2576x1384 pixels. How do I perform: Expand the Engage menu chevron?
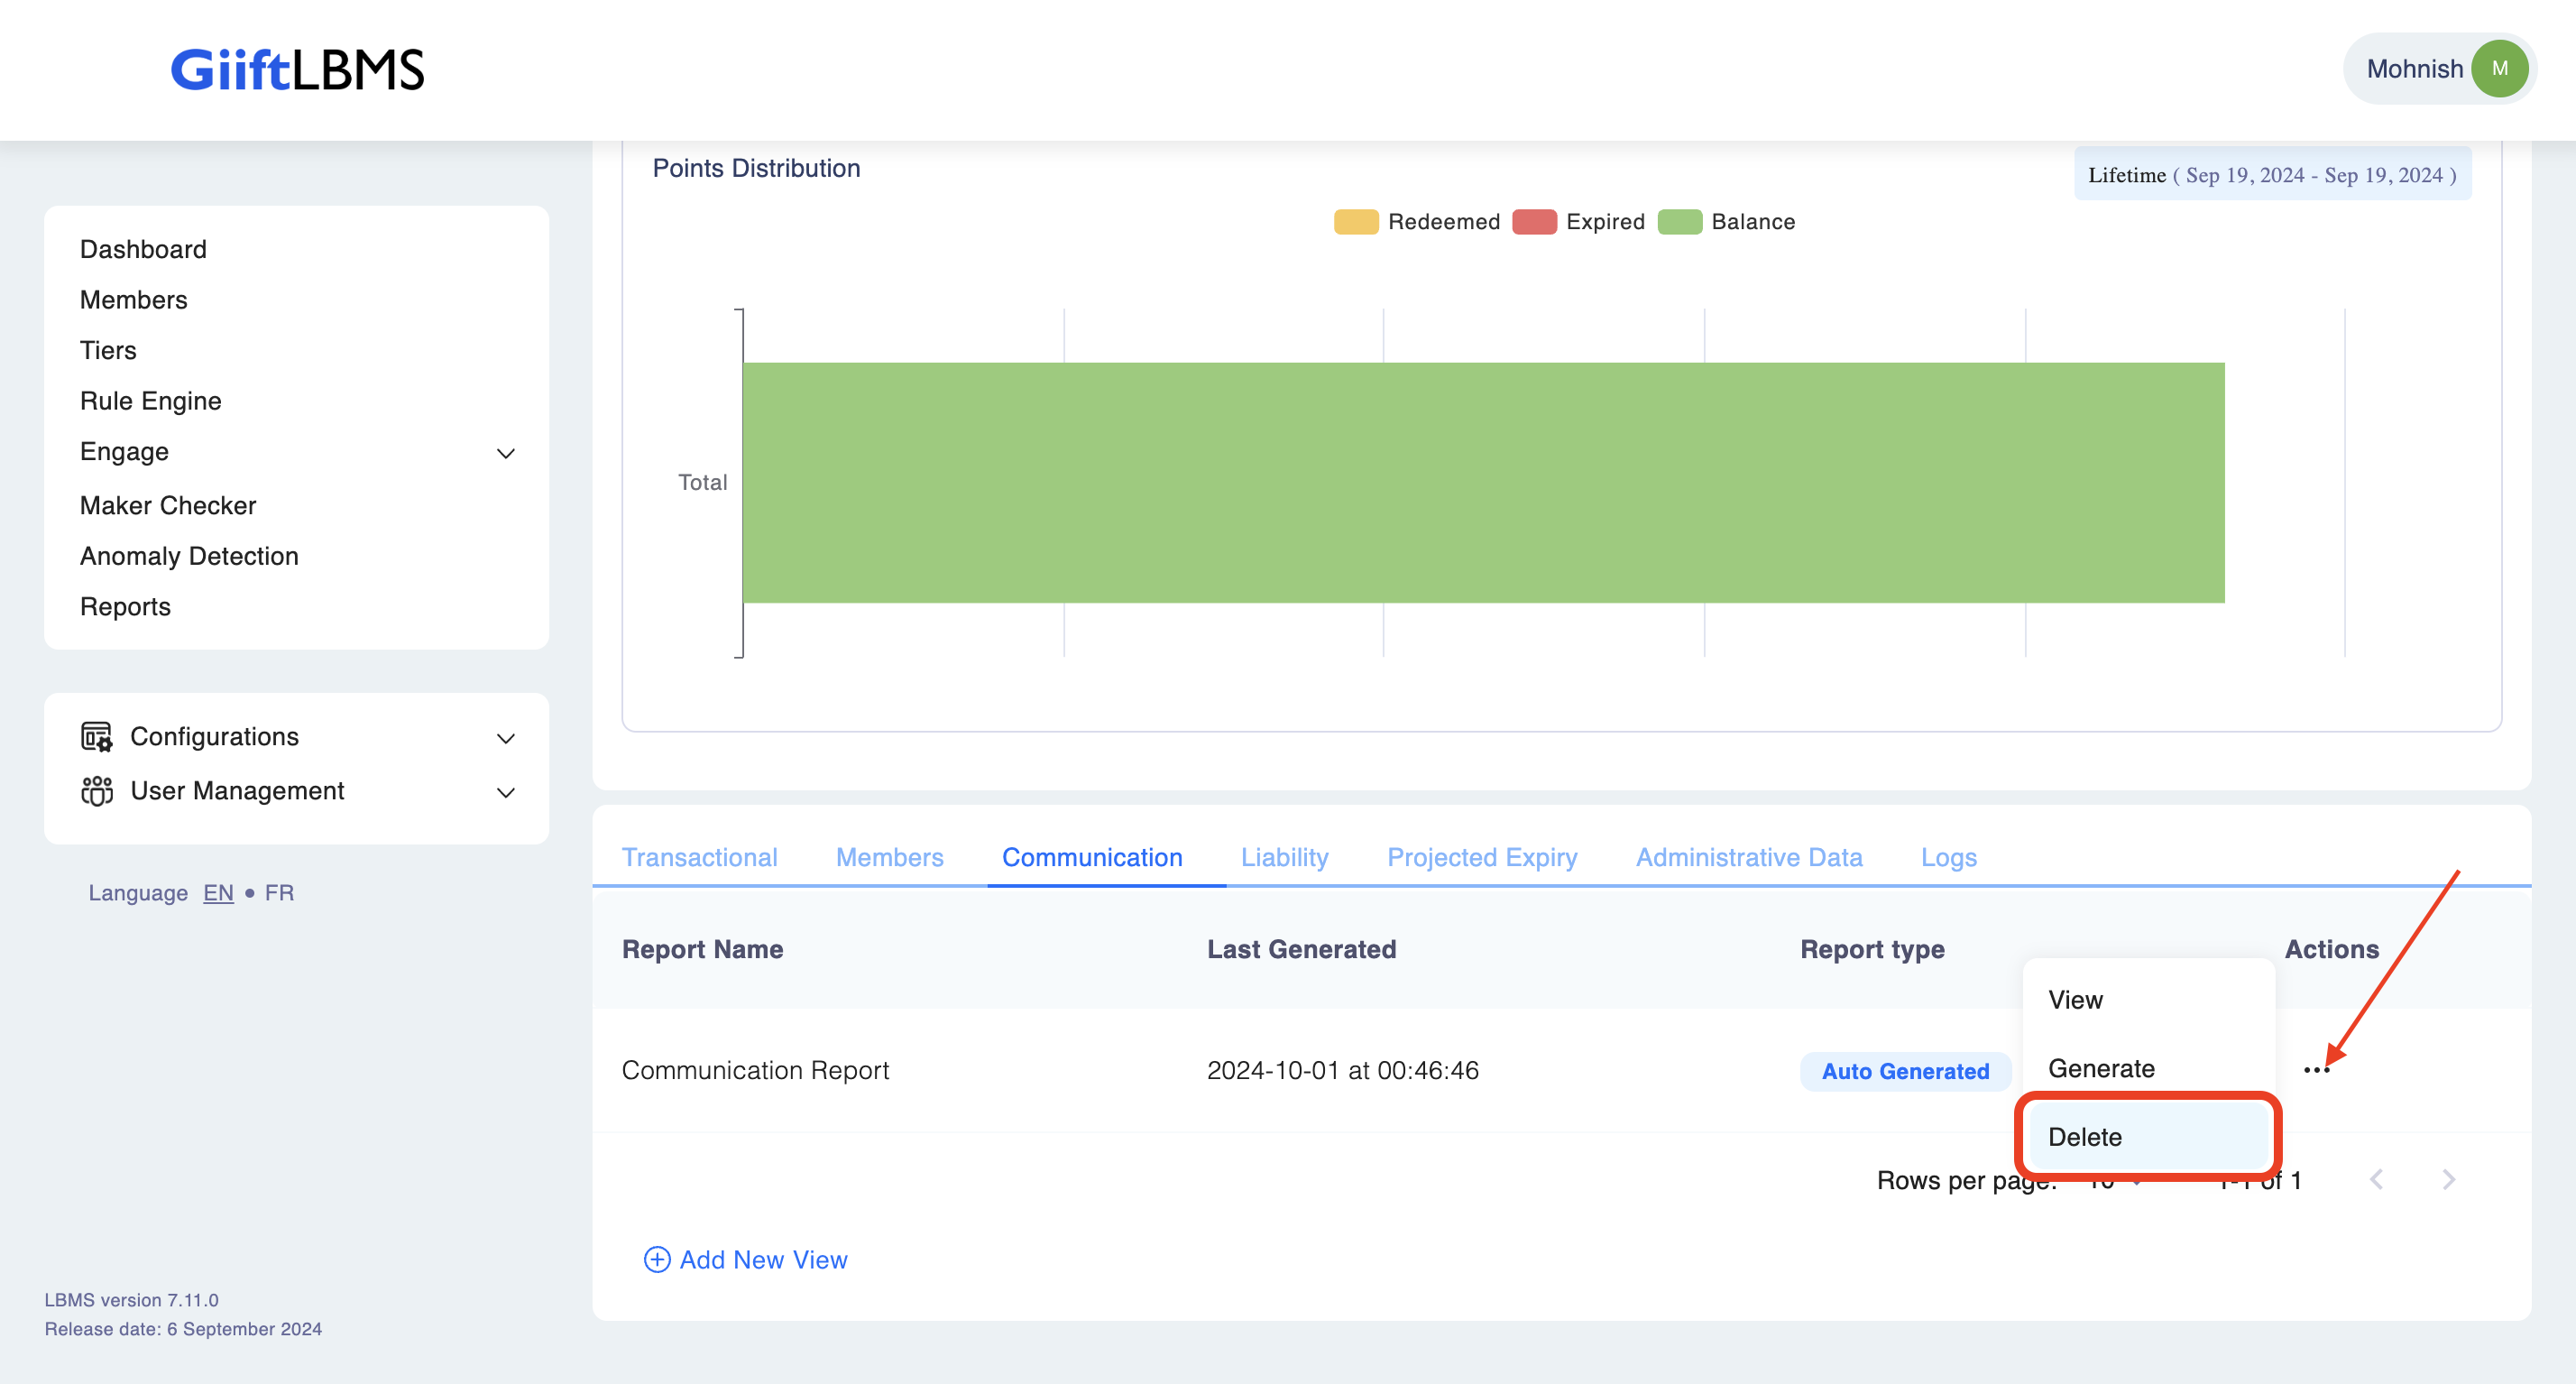506,453
